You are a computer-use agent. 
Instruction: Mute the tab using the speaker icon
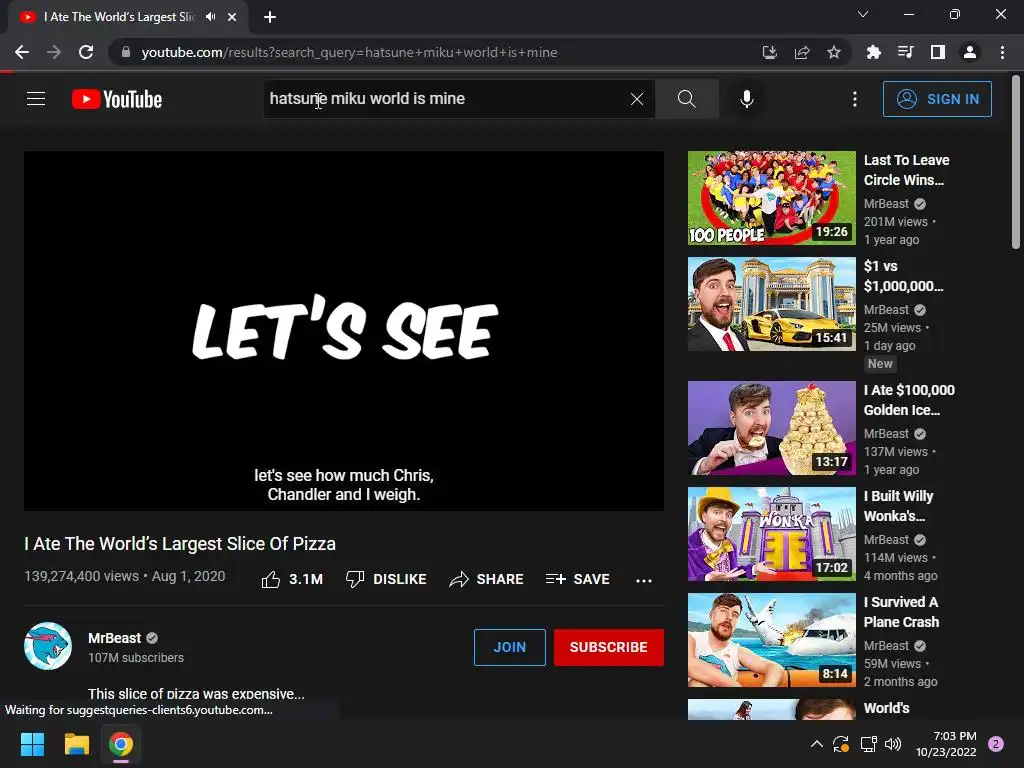(210, 17)
